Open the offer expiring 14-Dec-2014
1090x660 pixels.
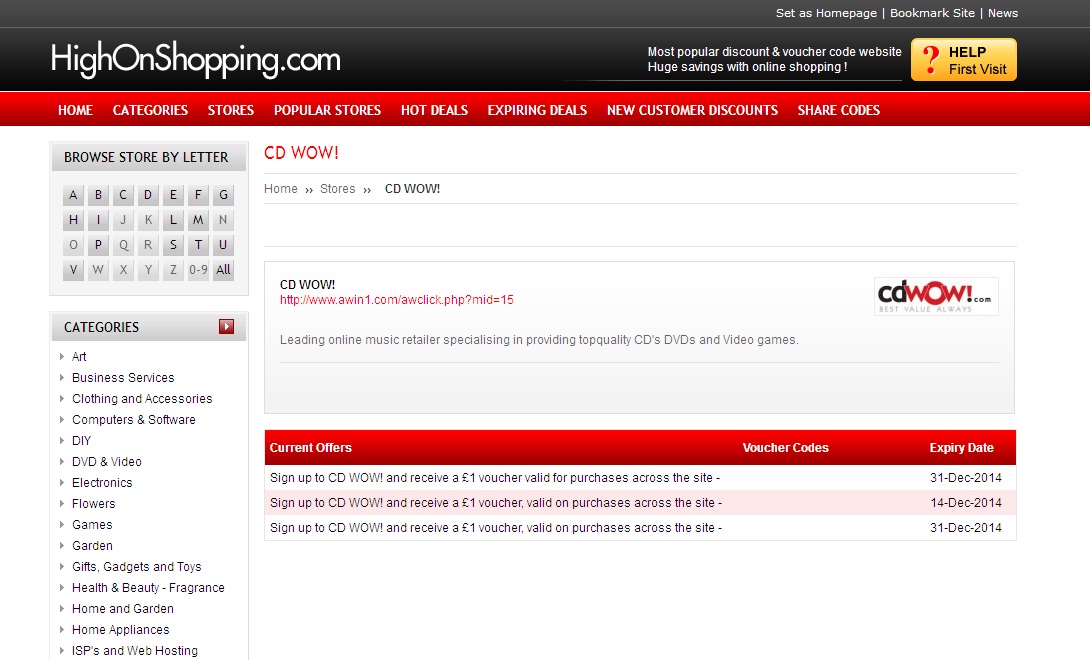tap(640, 503)
